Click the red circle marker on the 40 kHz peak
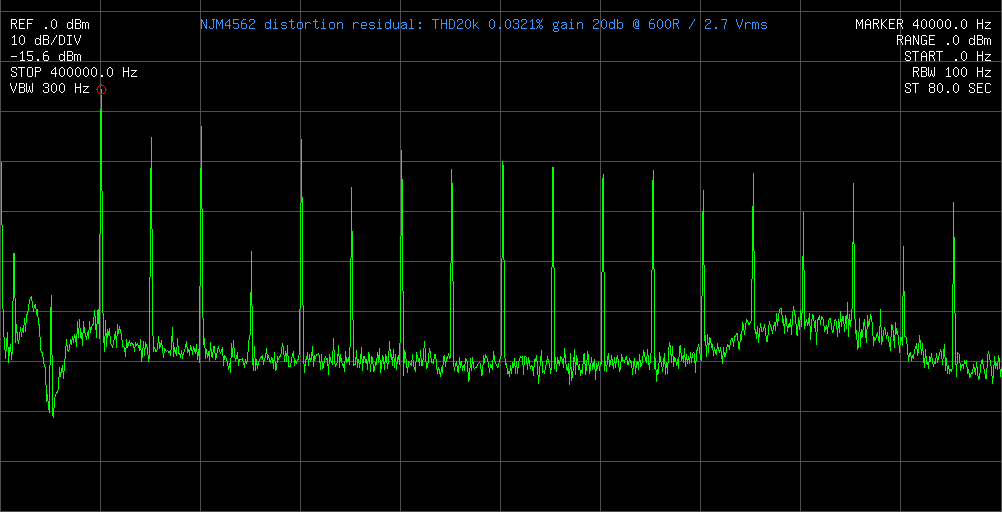The height and width of the screenshot is (512, 1002). (101, 90)
